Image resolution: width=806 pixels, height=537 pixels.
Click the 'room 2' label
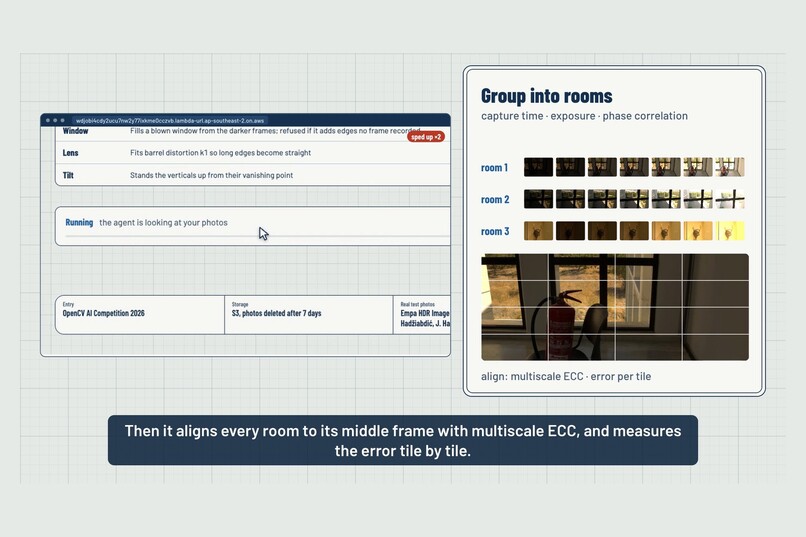click(495, 199)
